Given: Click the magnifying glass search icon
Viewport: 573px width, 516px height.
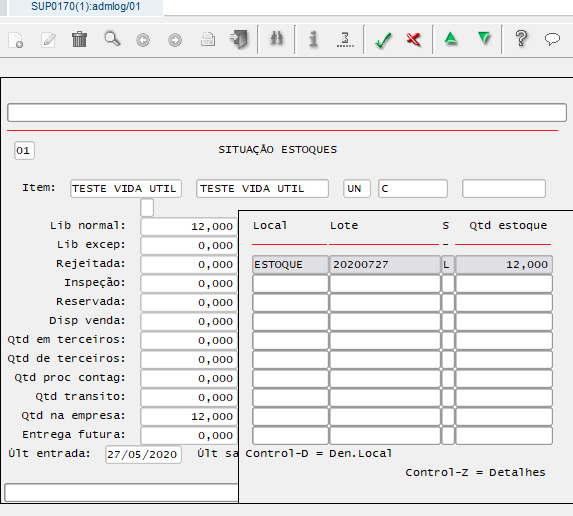Looking at the screenshot, I should (x=112, y=39).
